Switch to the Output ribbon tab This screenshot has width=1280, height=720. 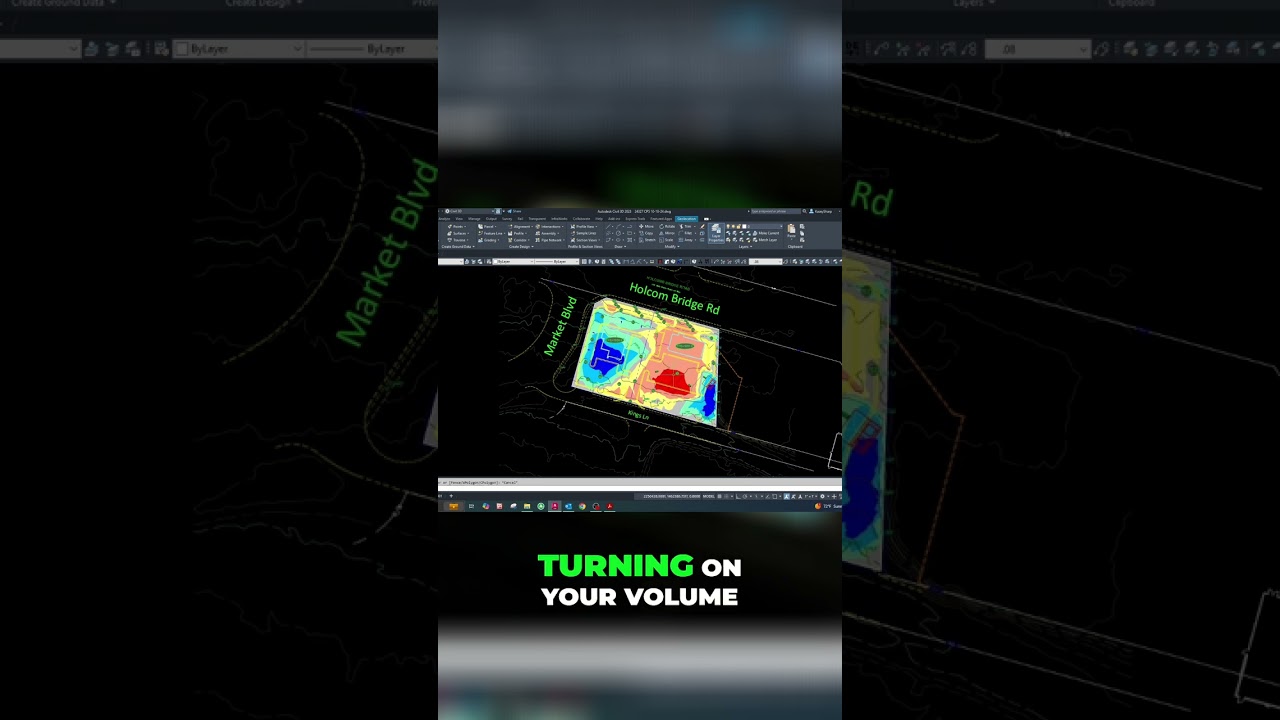coord(491,219)
